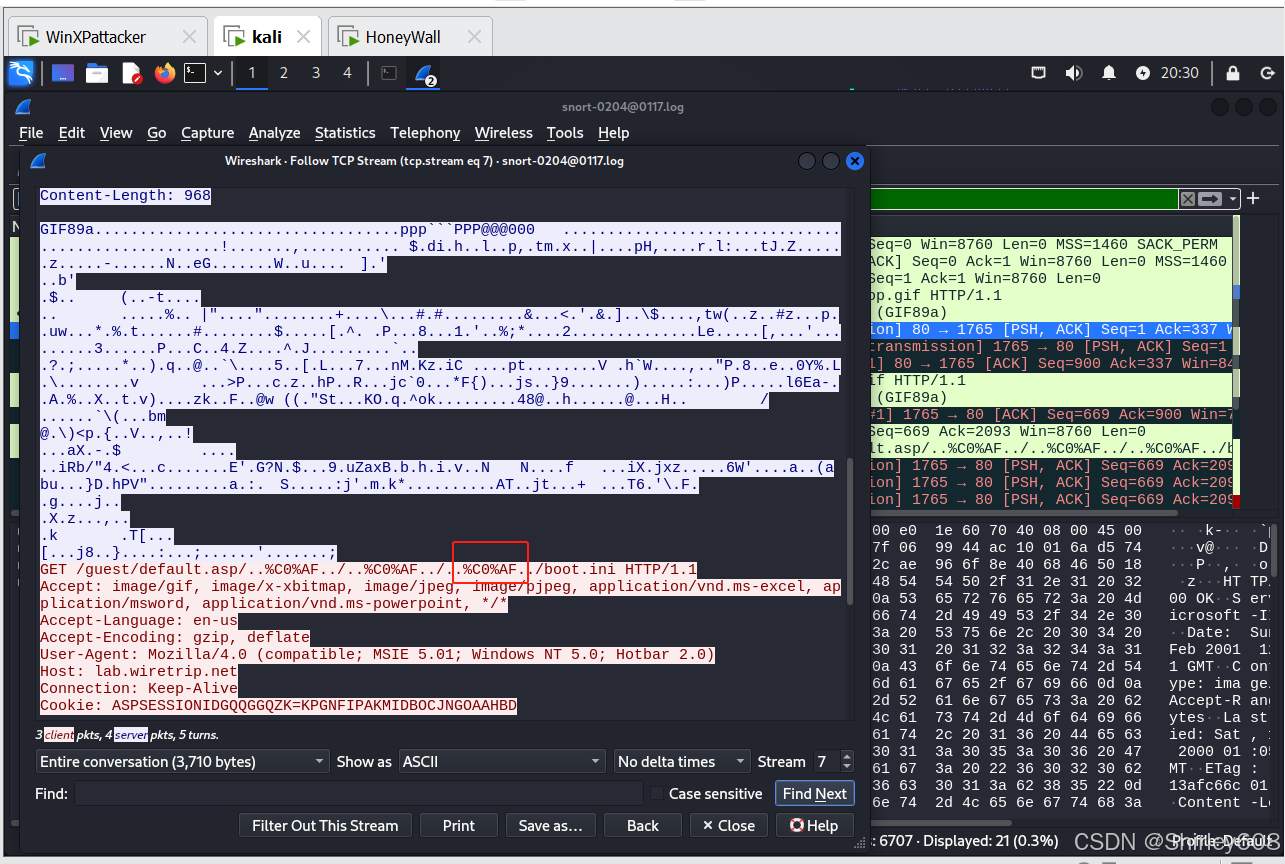The height and width of the screenshot is (864, 1285).
Task: Open the terminal emulator from the panel
Action: coord(196,73)
